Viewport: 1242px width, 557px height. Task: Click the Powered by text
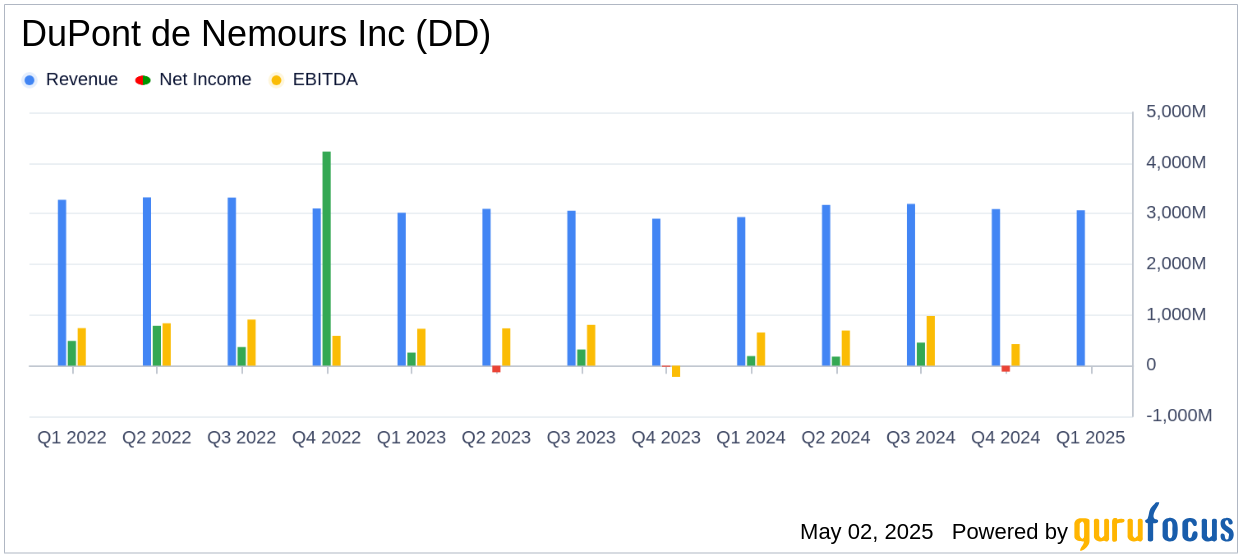coord(1009,532)
